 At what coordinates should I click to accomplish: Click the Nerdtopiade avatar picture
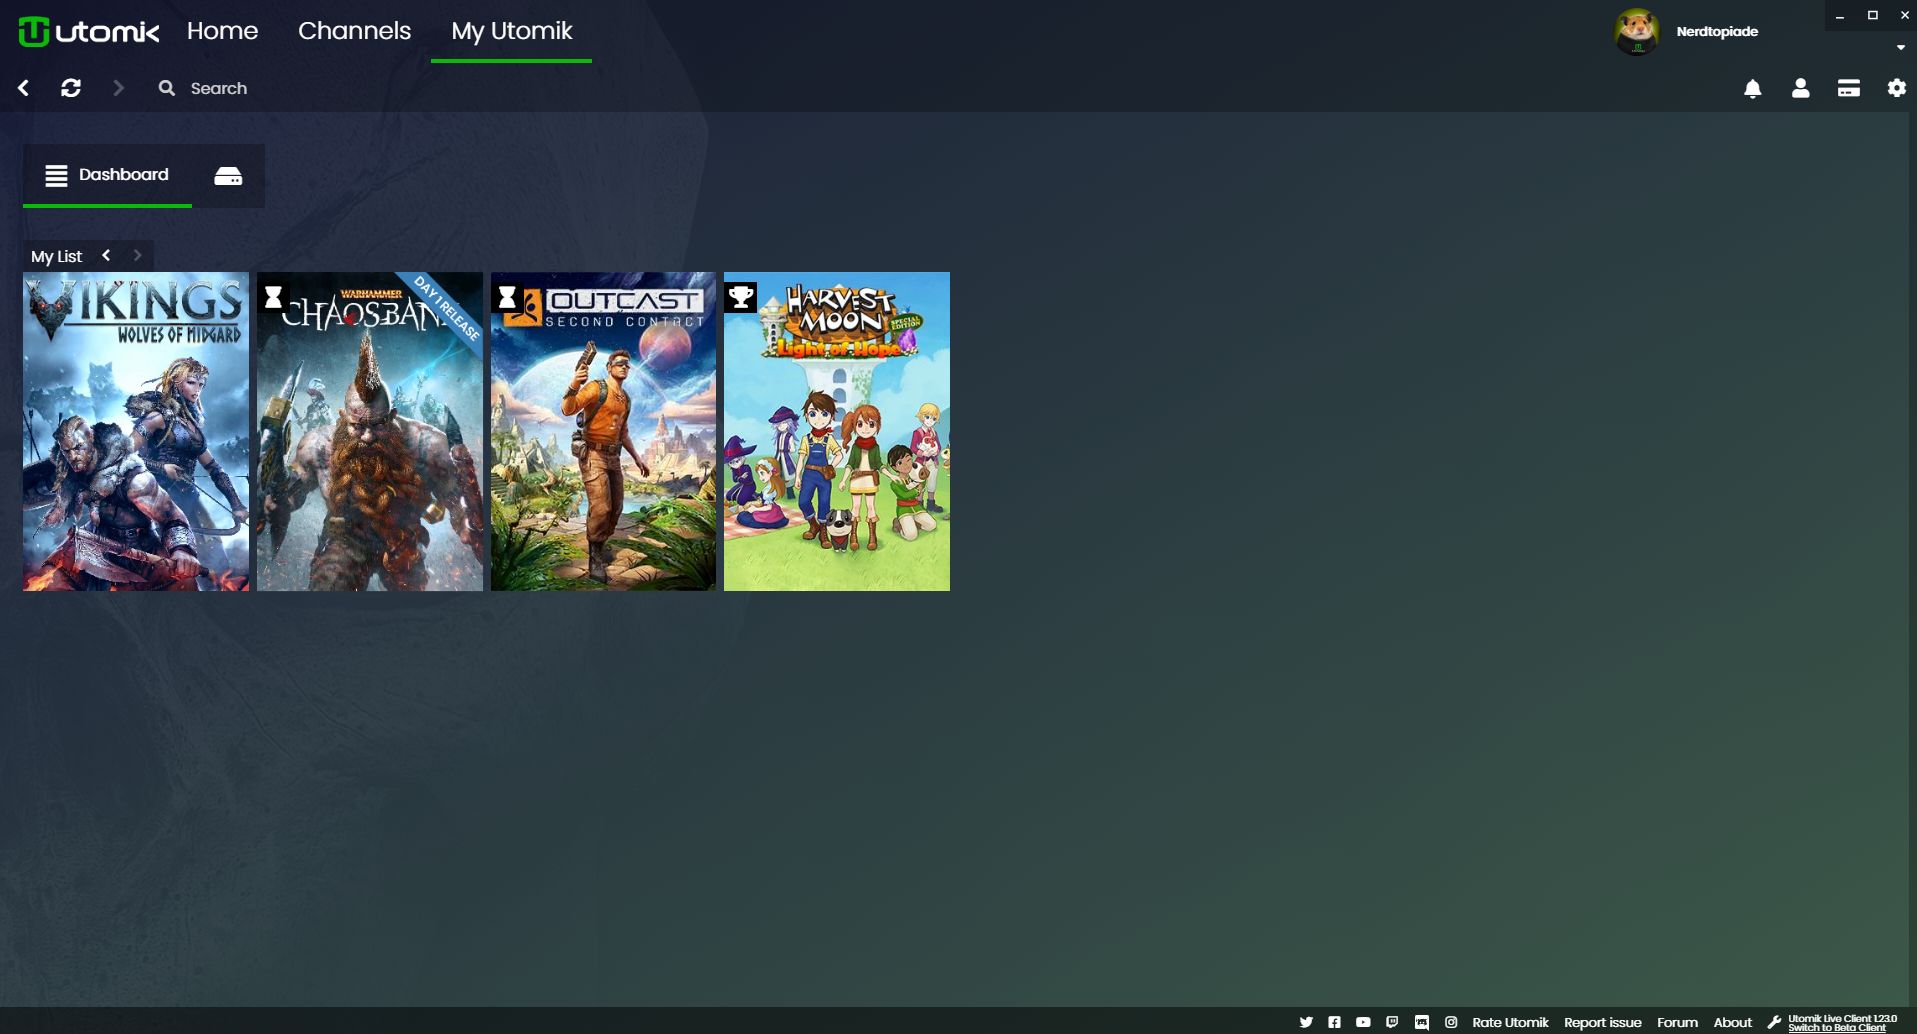[1637, 31]
